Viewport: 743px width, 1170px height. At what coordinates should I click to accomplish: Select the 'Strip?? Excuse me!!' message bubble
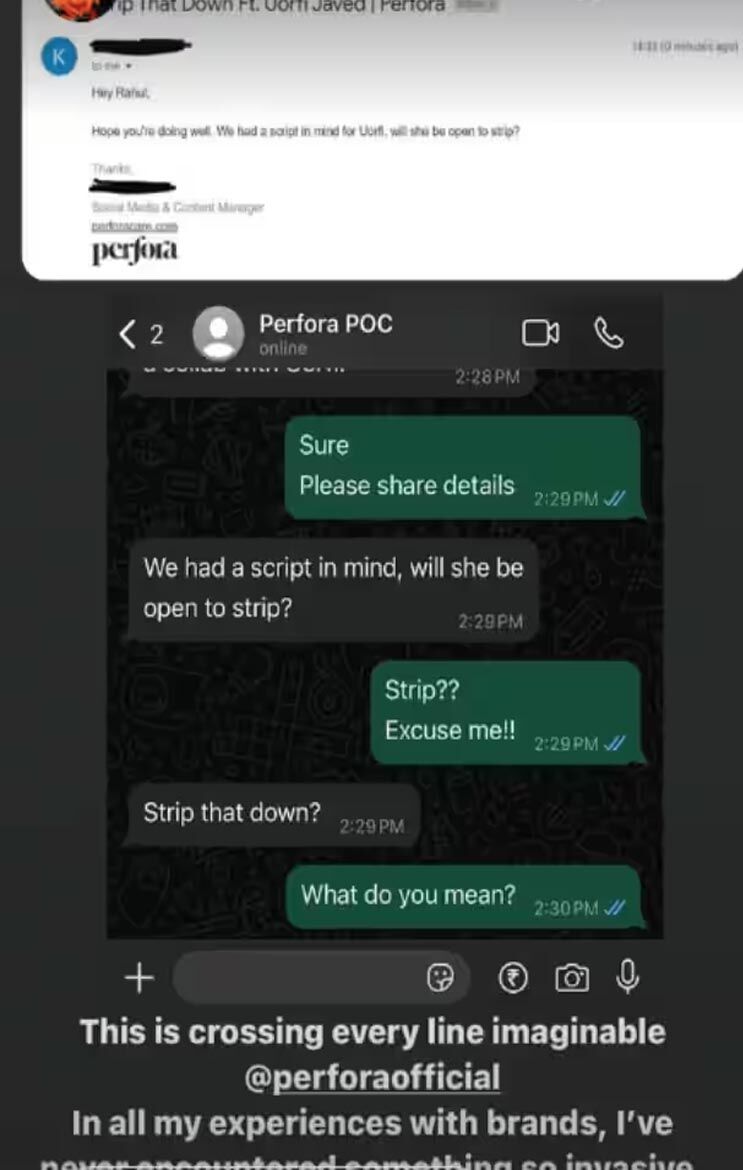[x=507, y=712]
